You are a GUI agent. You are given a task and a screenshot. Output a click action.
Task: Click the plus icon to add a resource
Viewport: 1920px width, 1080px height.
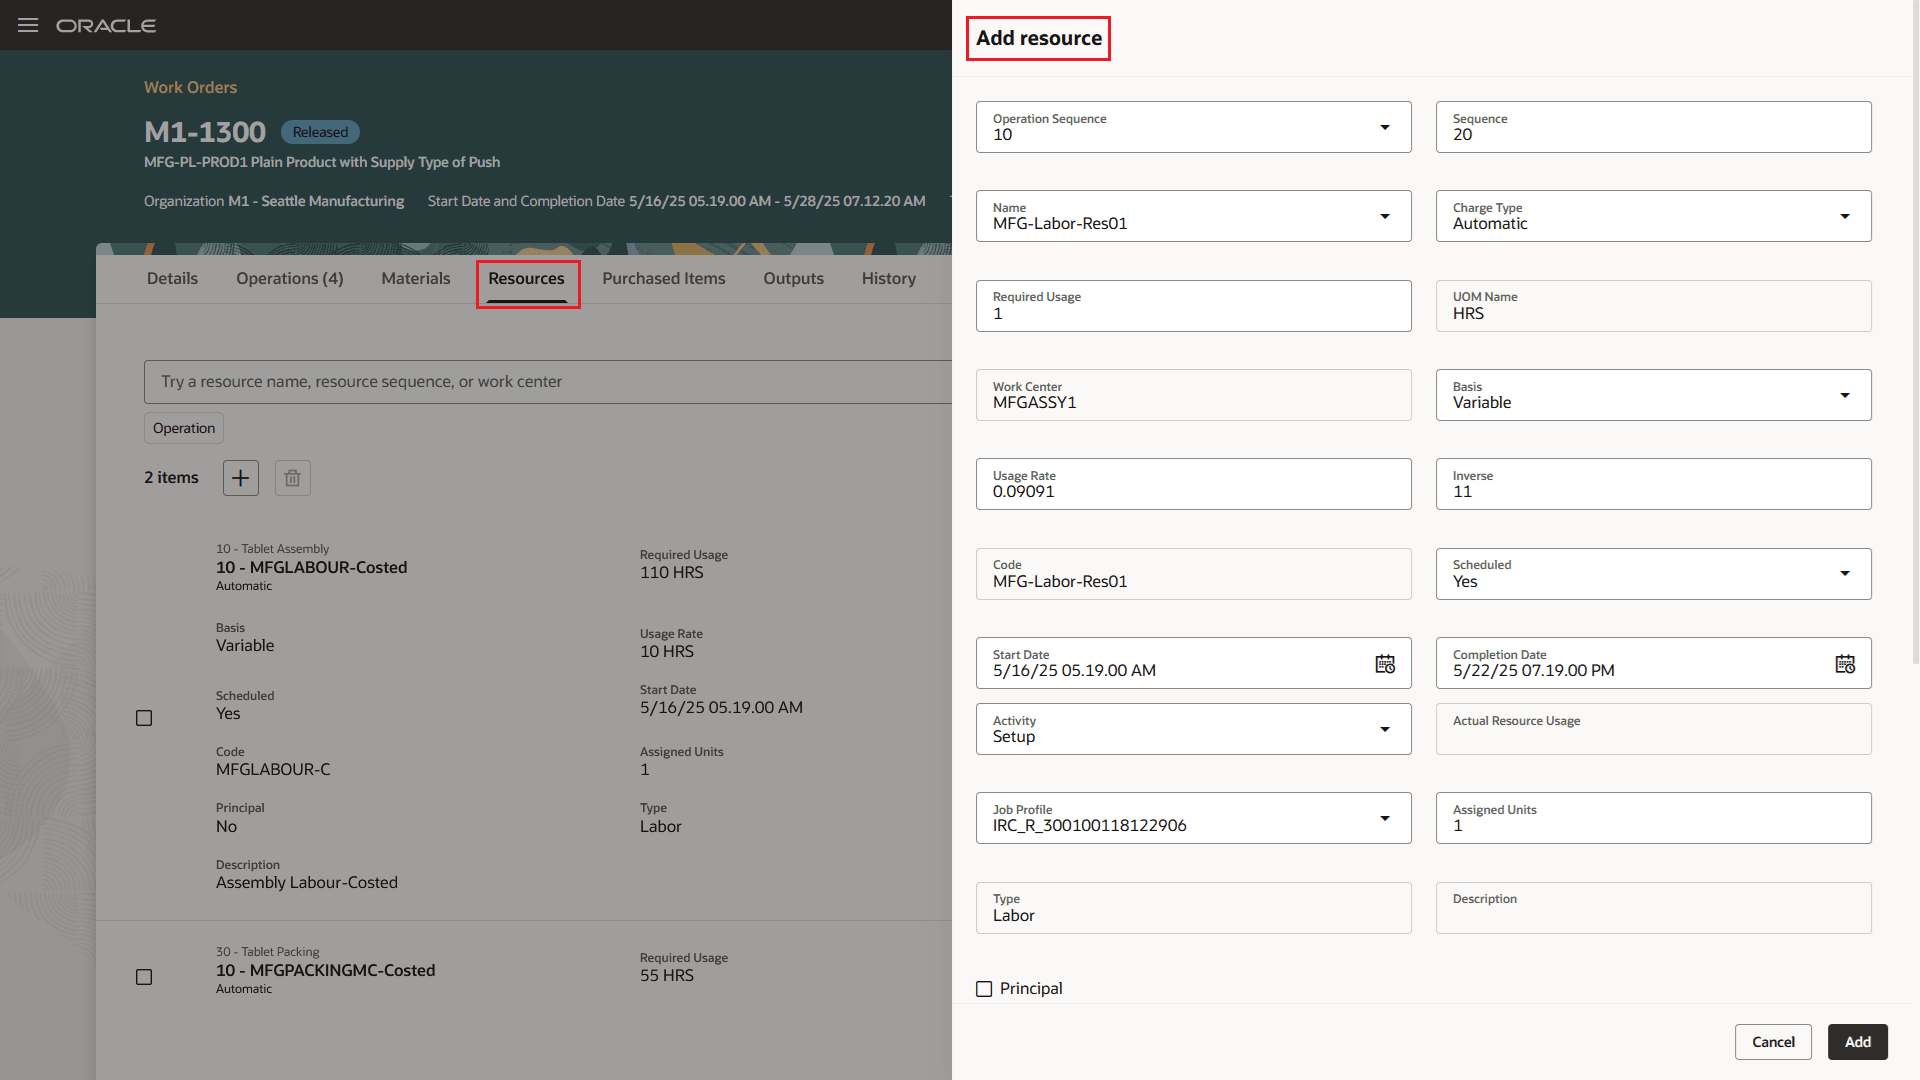[240, 478]
